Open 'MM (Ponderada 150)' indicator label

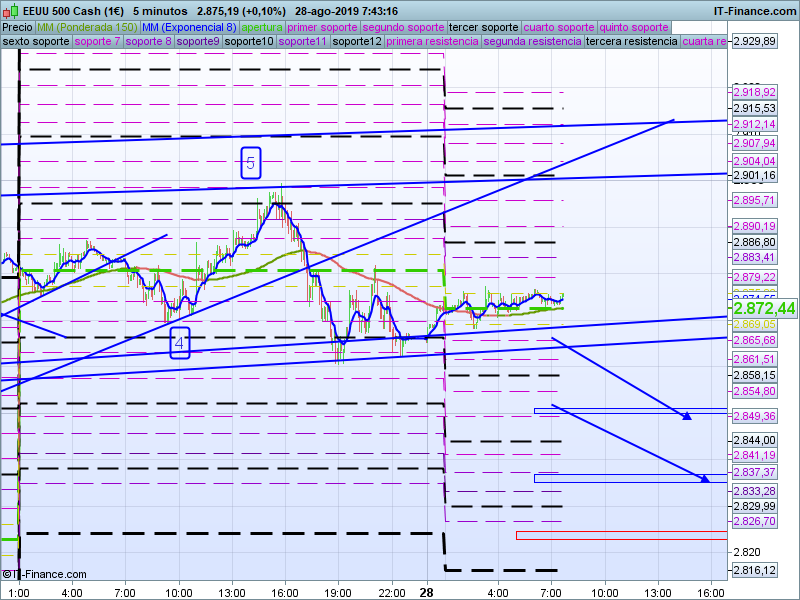click(87, 27)
